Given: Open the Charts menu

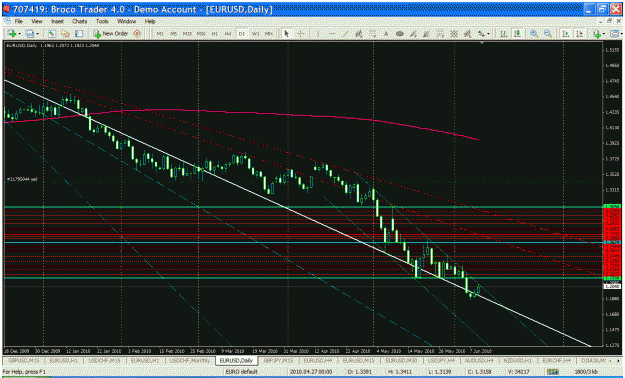Looking at the screenshot, I should (x=80, y=21).
